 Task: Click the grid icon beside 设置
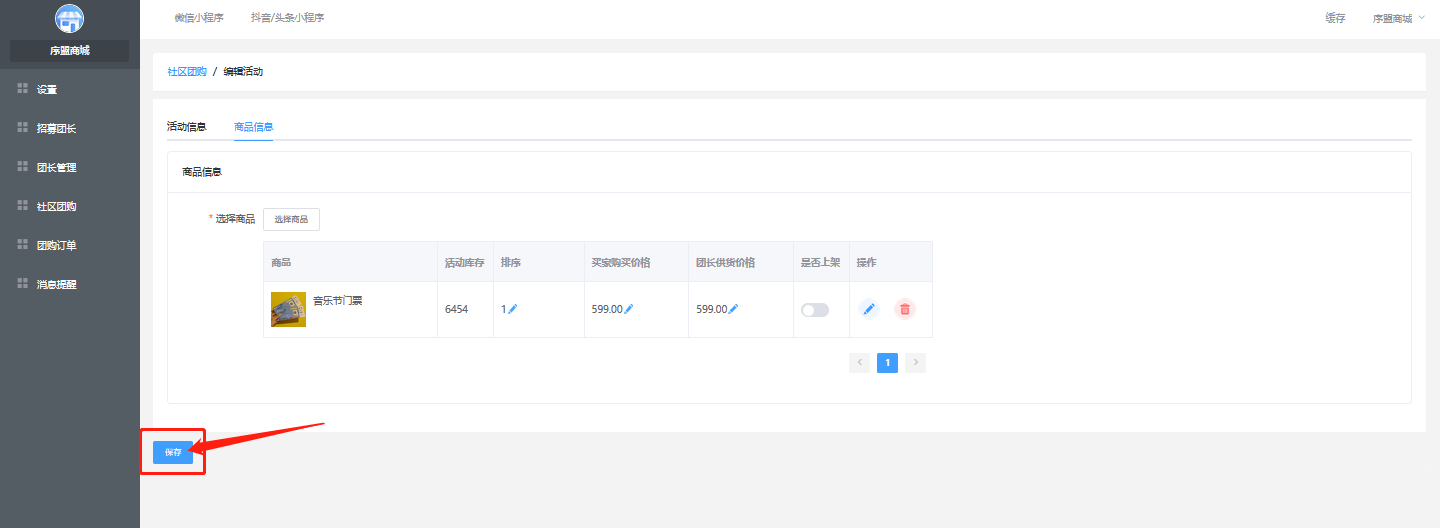coord(22,89)
